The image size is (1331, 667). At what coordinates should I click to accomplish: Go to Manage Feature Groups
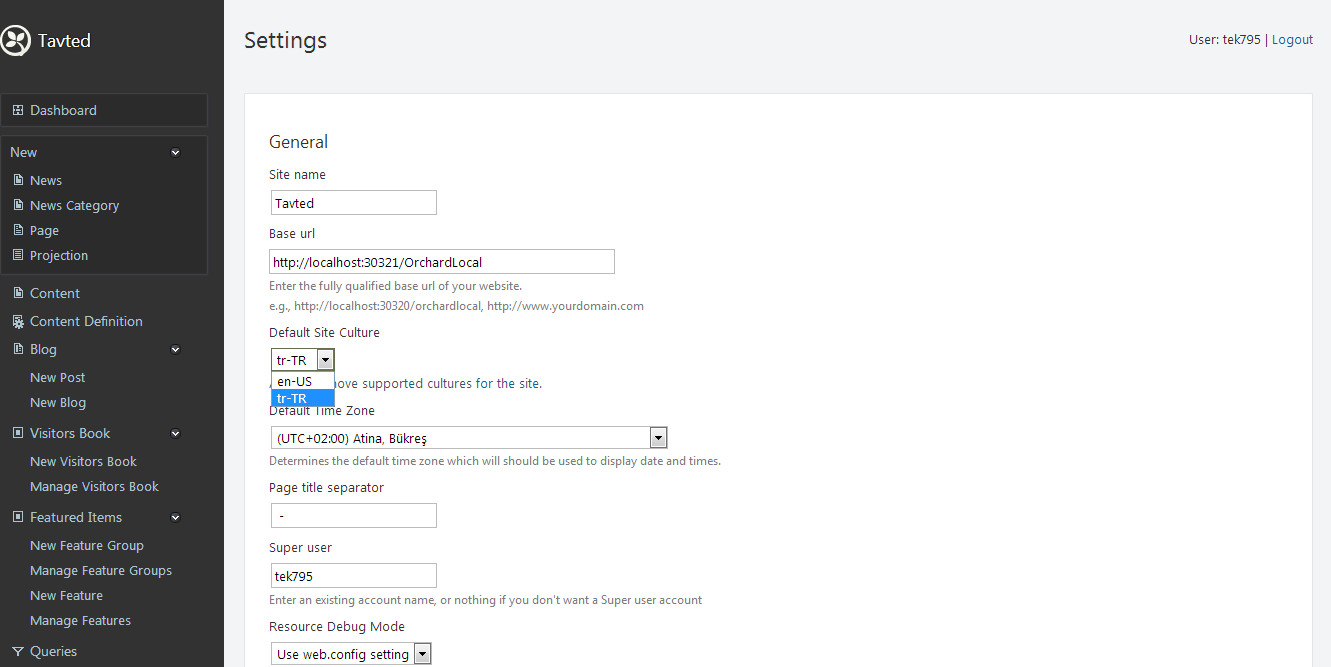[101, 570]
